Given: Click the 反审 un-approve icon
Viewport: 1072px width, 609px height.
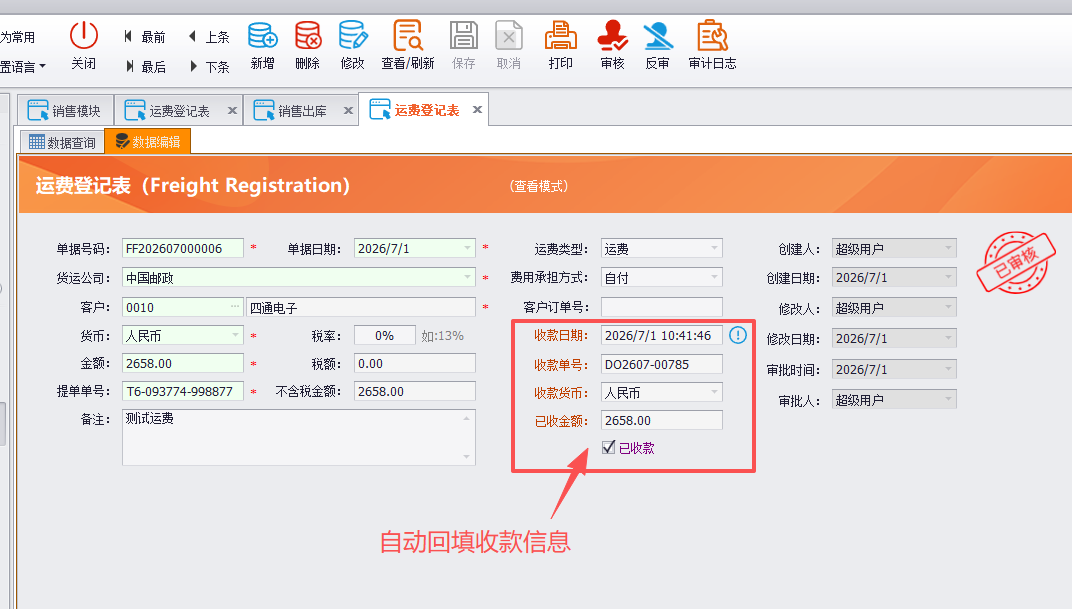Looking at the screenshot, I should pyautogui.click(x=658, y=35).
